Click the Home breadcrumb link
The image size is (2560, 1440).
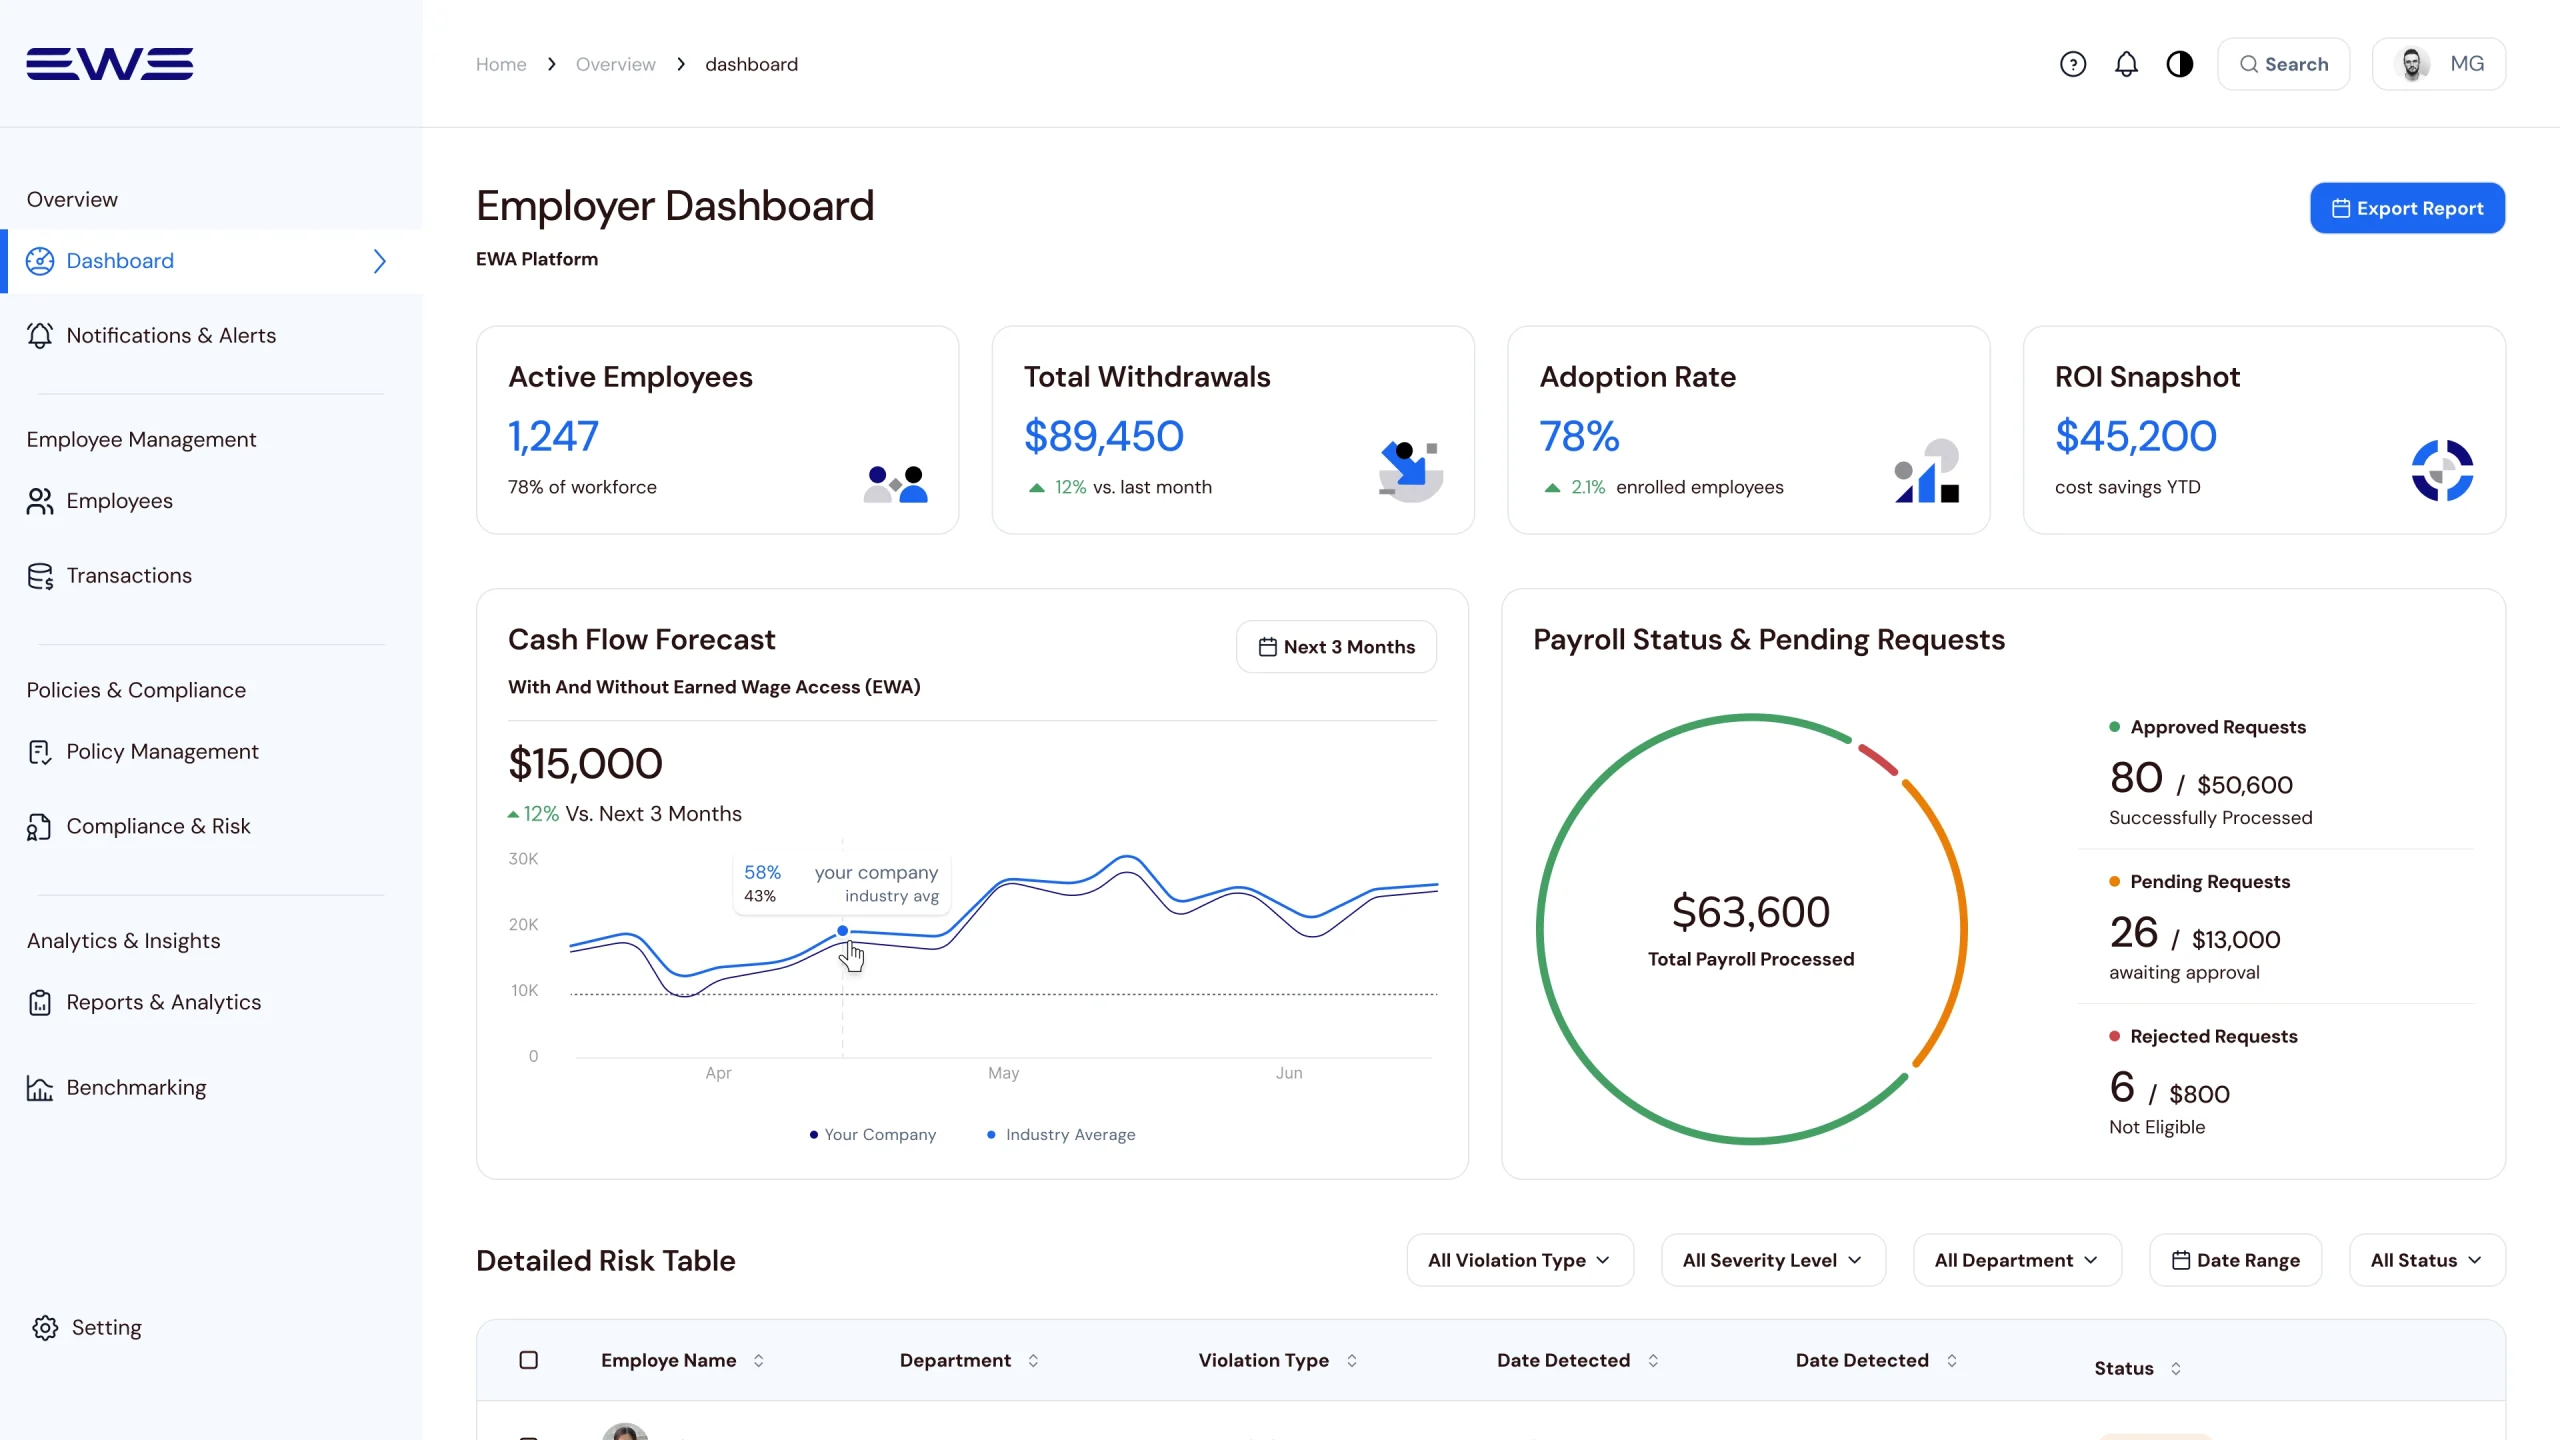501,64
